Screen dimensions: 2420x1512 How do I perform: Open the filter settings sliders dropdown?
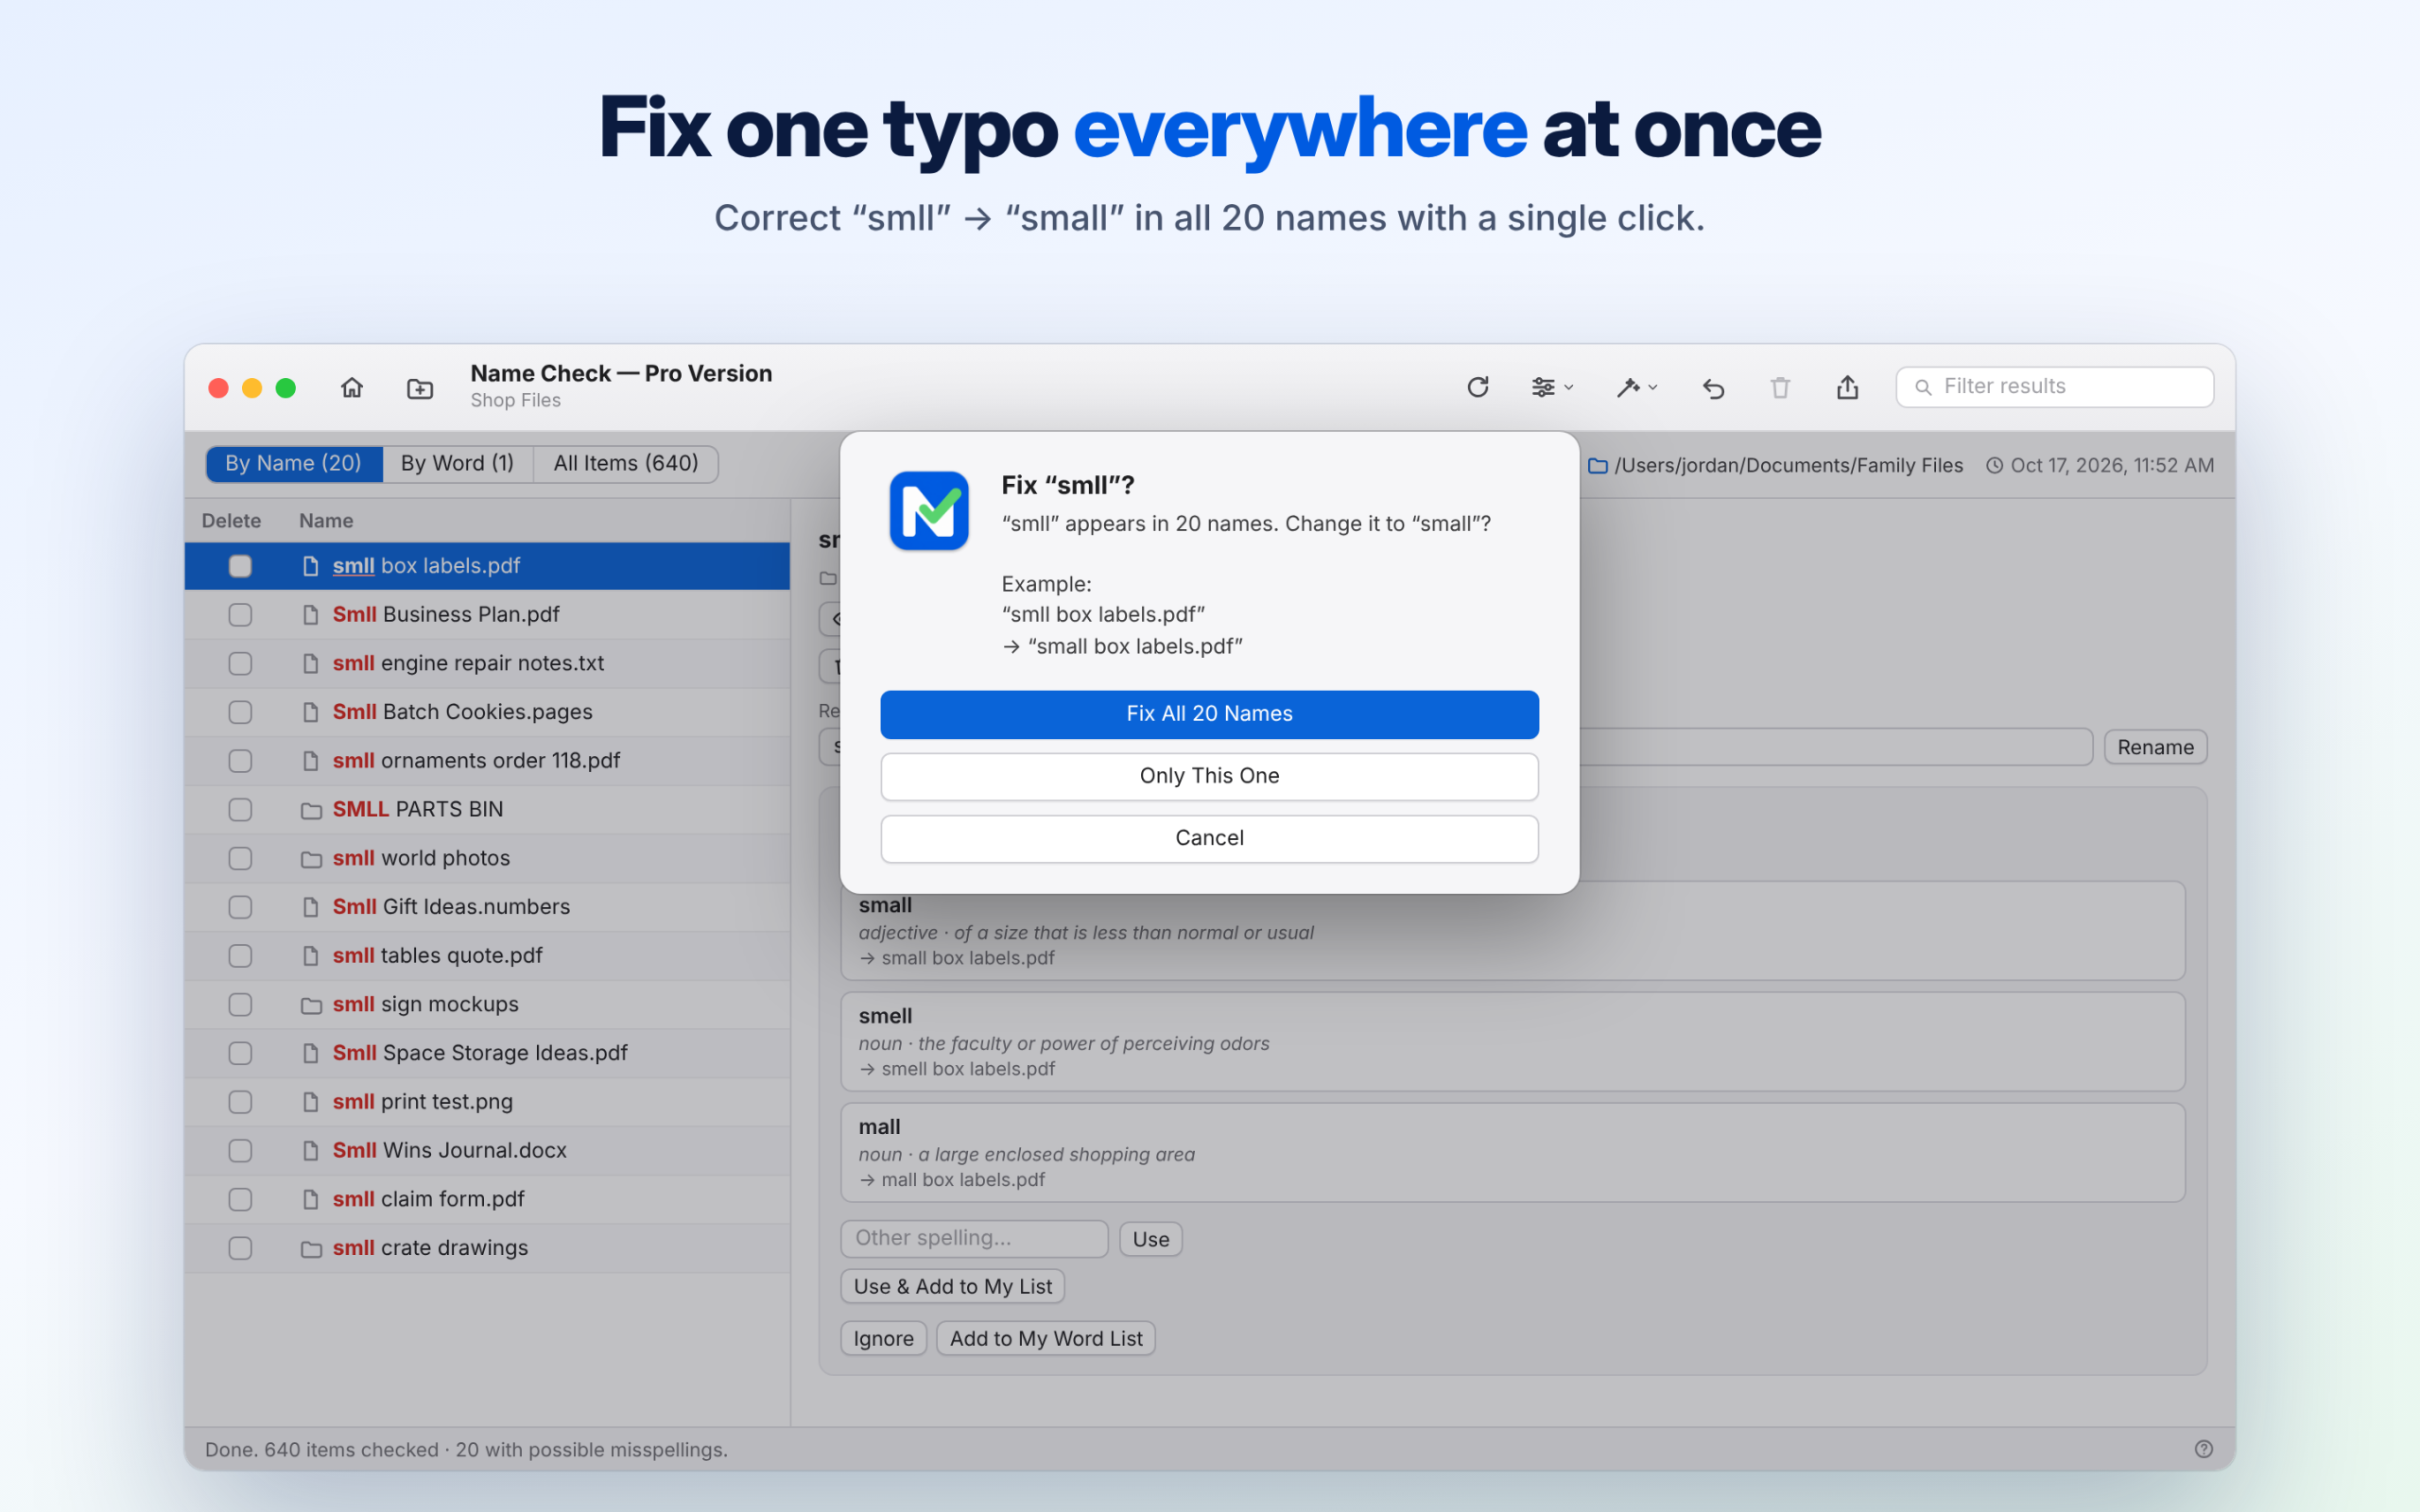click(1552, 387)
